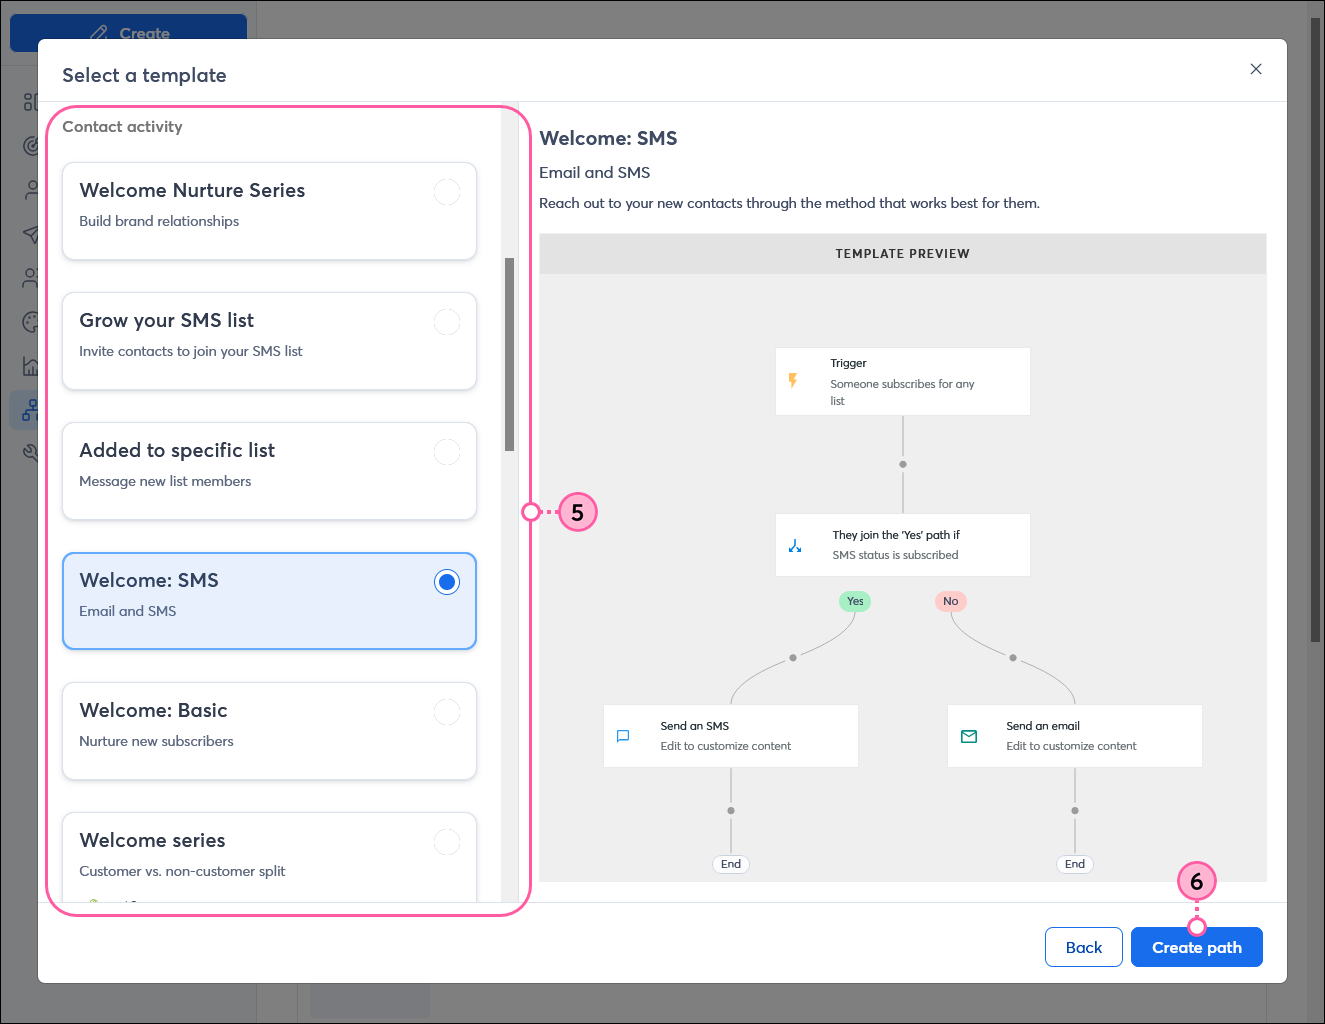The width and height of the screenshot is (1325, 1024).
Task: Select the Added to specific list radio
Action: (x=447, y=452)
